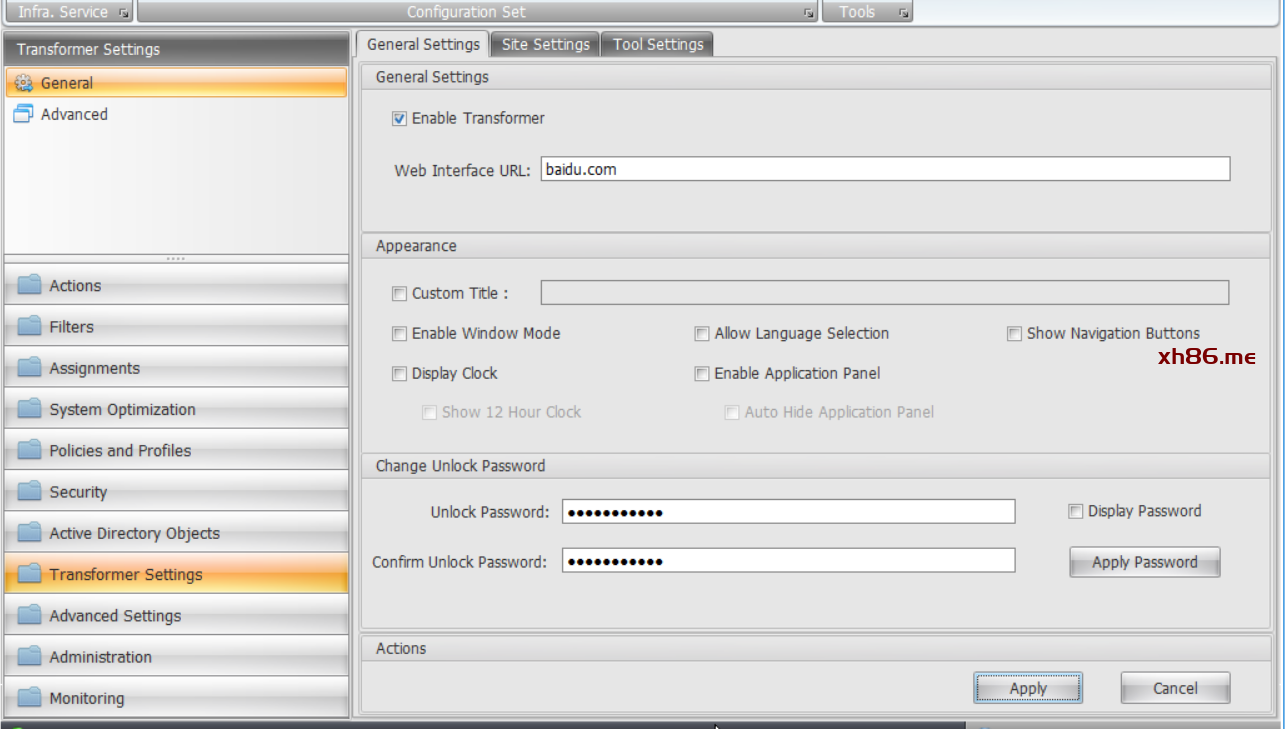Open the Tool Settings tab
Image resolution: width=1286 pixels, height=729 pixels.
[658, 44]
